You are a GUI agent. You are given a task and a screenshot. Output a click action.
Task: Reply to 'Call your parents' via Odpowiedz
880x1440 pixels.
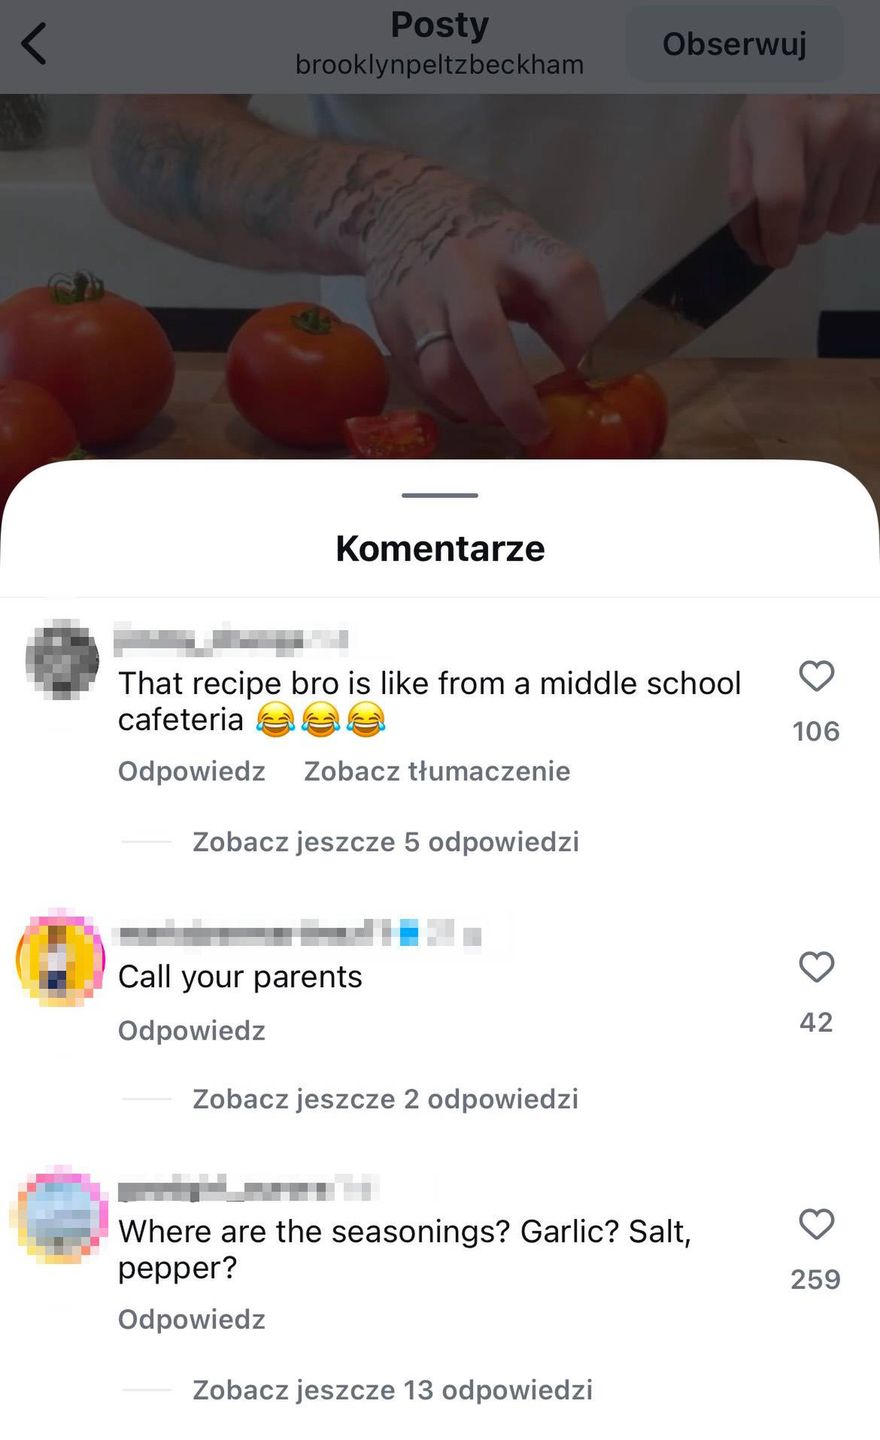point(192,1030)
